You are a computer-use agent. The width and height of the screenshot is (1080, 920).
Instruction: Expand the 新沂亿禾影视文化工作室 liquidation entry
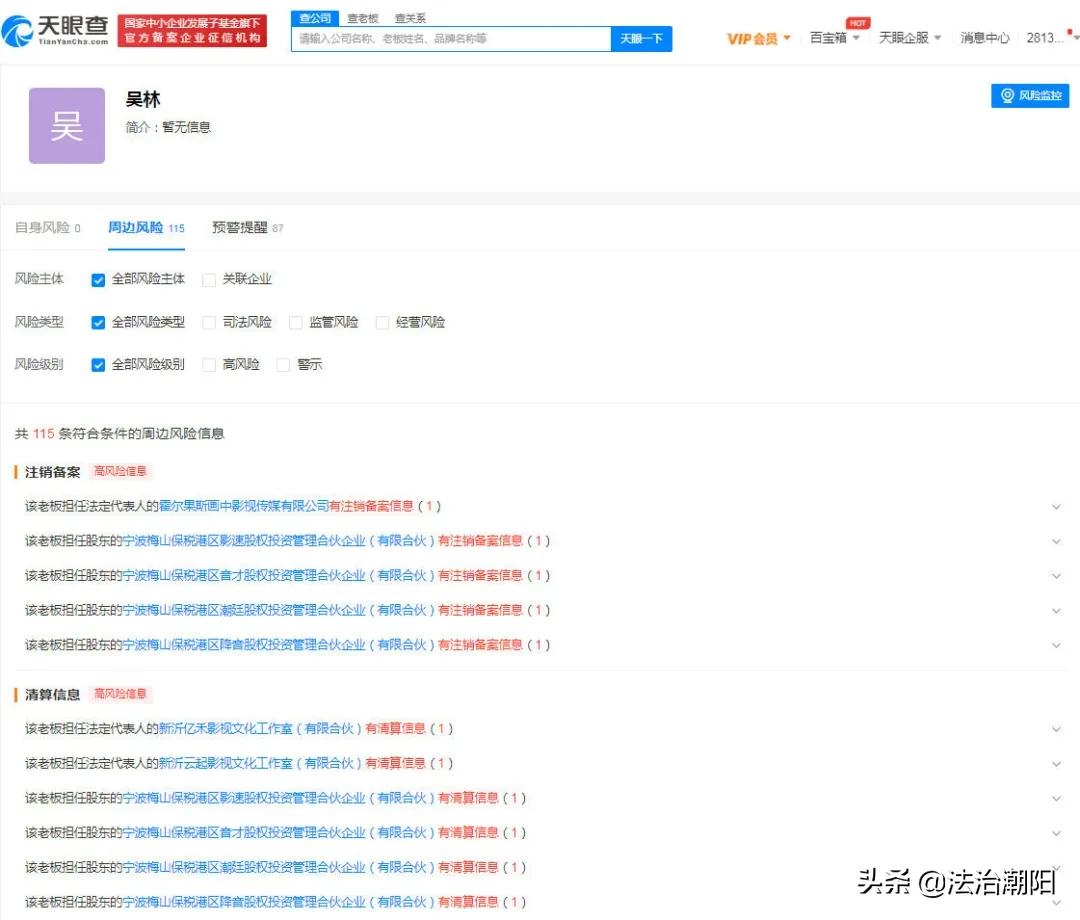click(x=1057, y=728)
